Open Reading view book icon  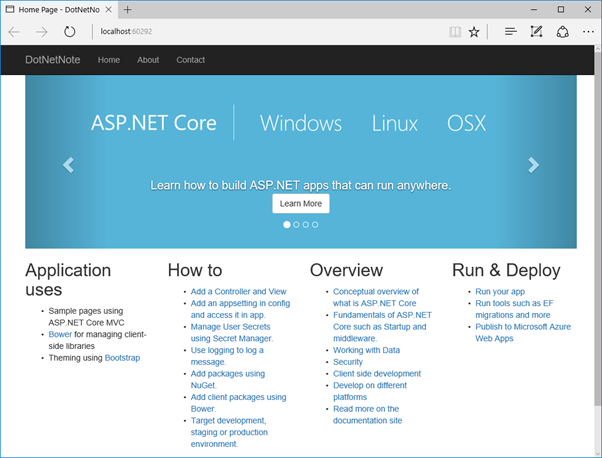point(455,32)
